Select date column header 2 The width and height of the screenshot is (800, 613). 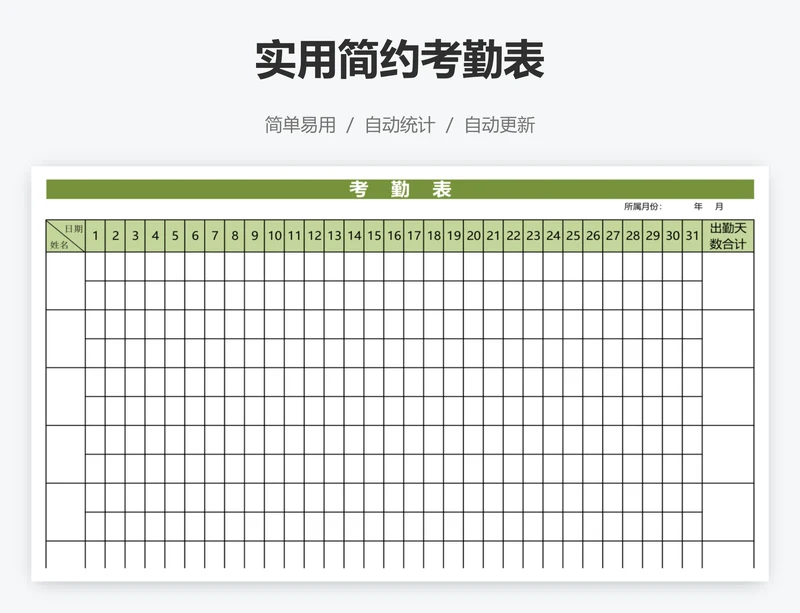pyautogui.click(x=115, y=236)
